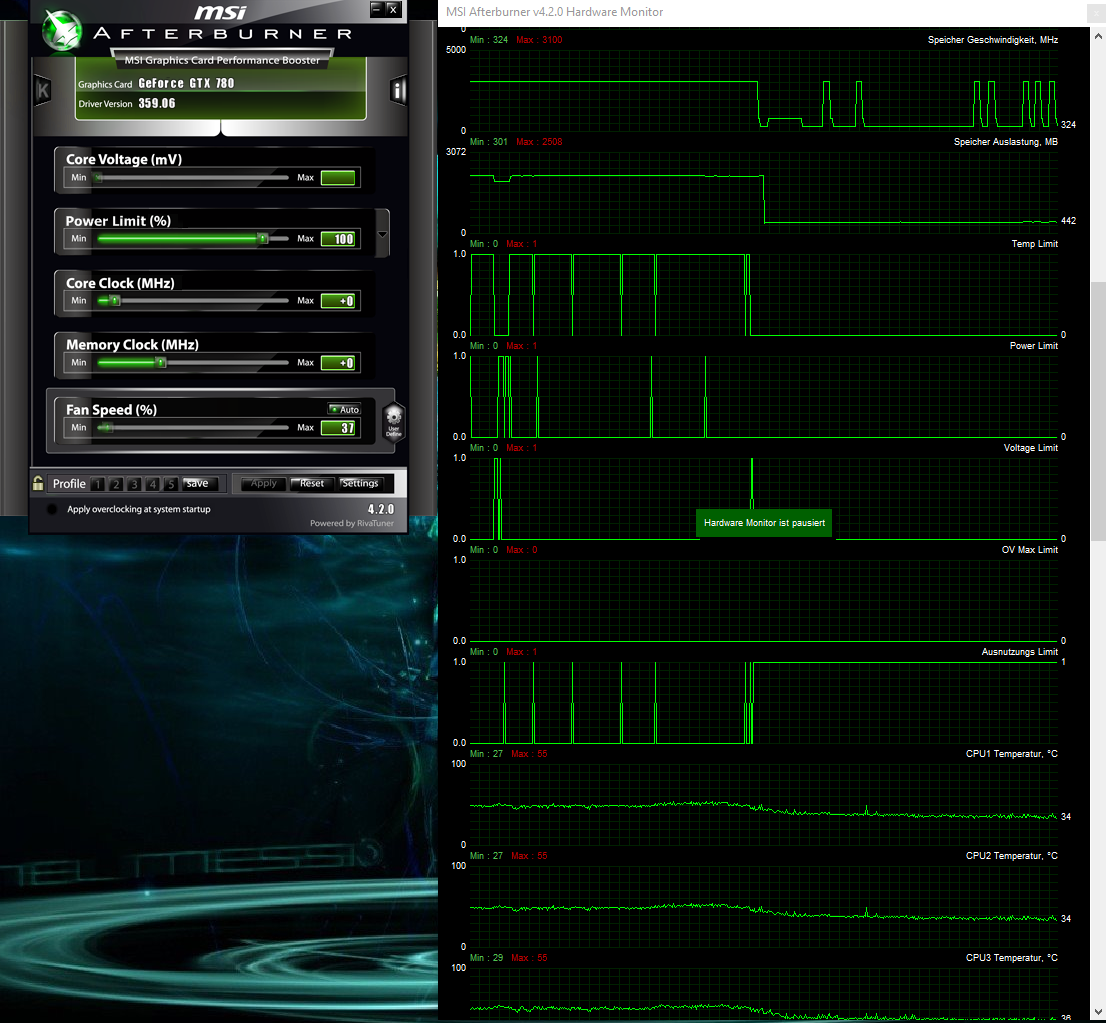
Task: Click the Fan Speed value field showing 37
Action: (x=338, y=428)
